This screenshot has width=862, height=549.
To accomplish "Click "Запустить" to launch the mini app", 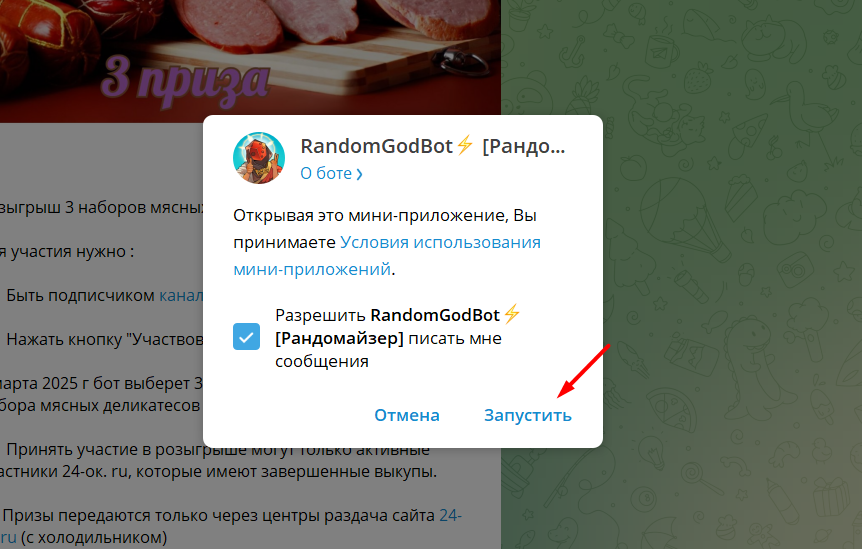I will tap(528, 415).
